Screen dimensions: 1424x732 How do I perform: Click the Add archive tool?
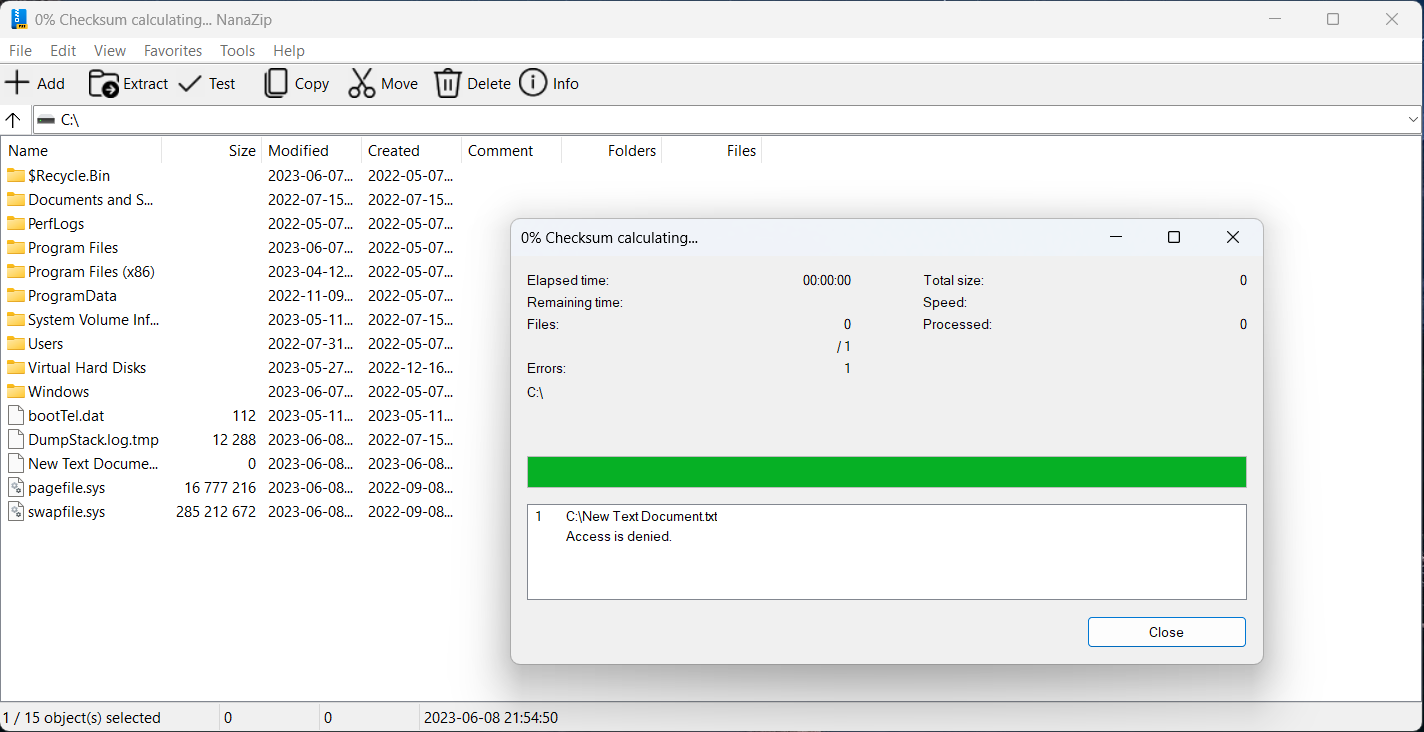[35, 83]
